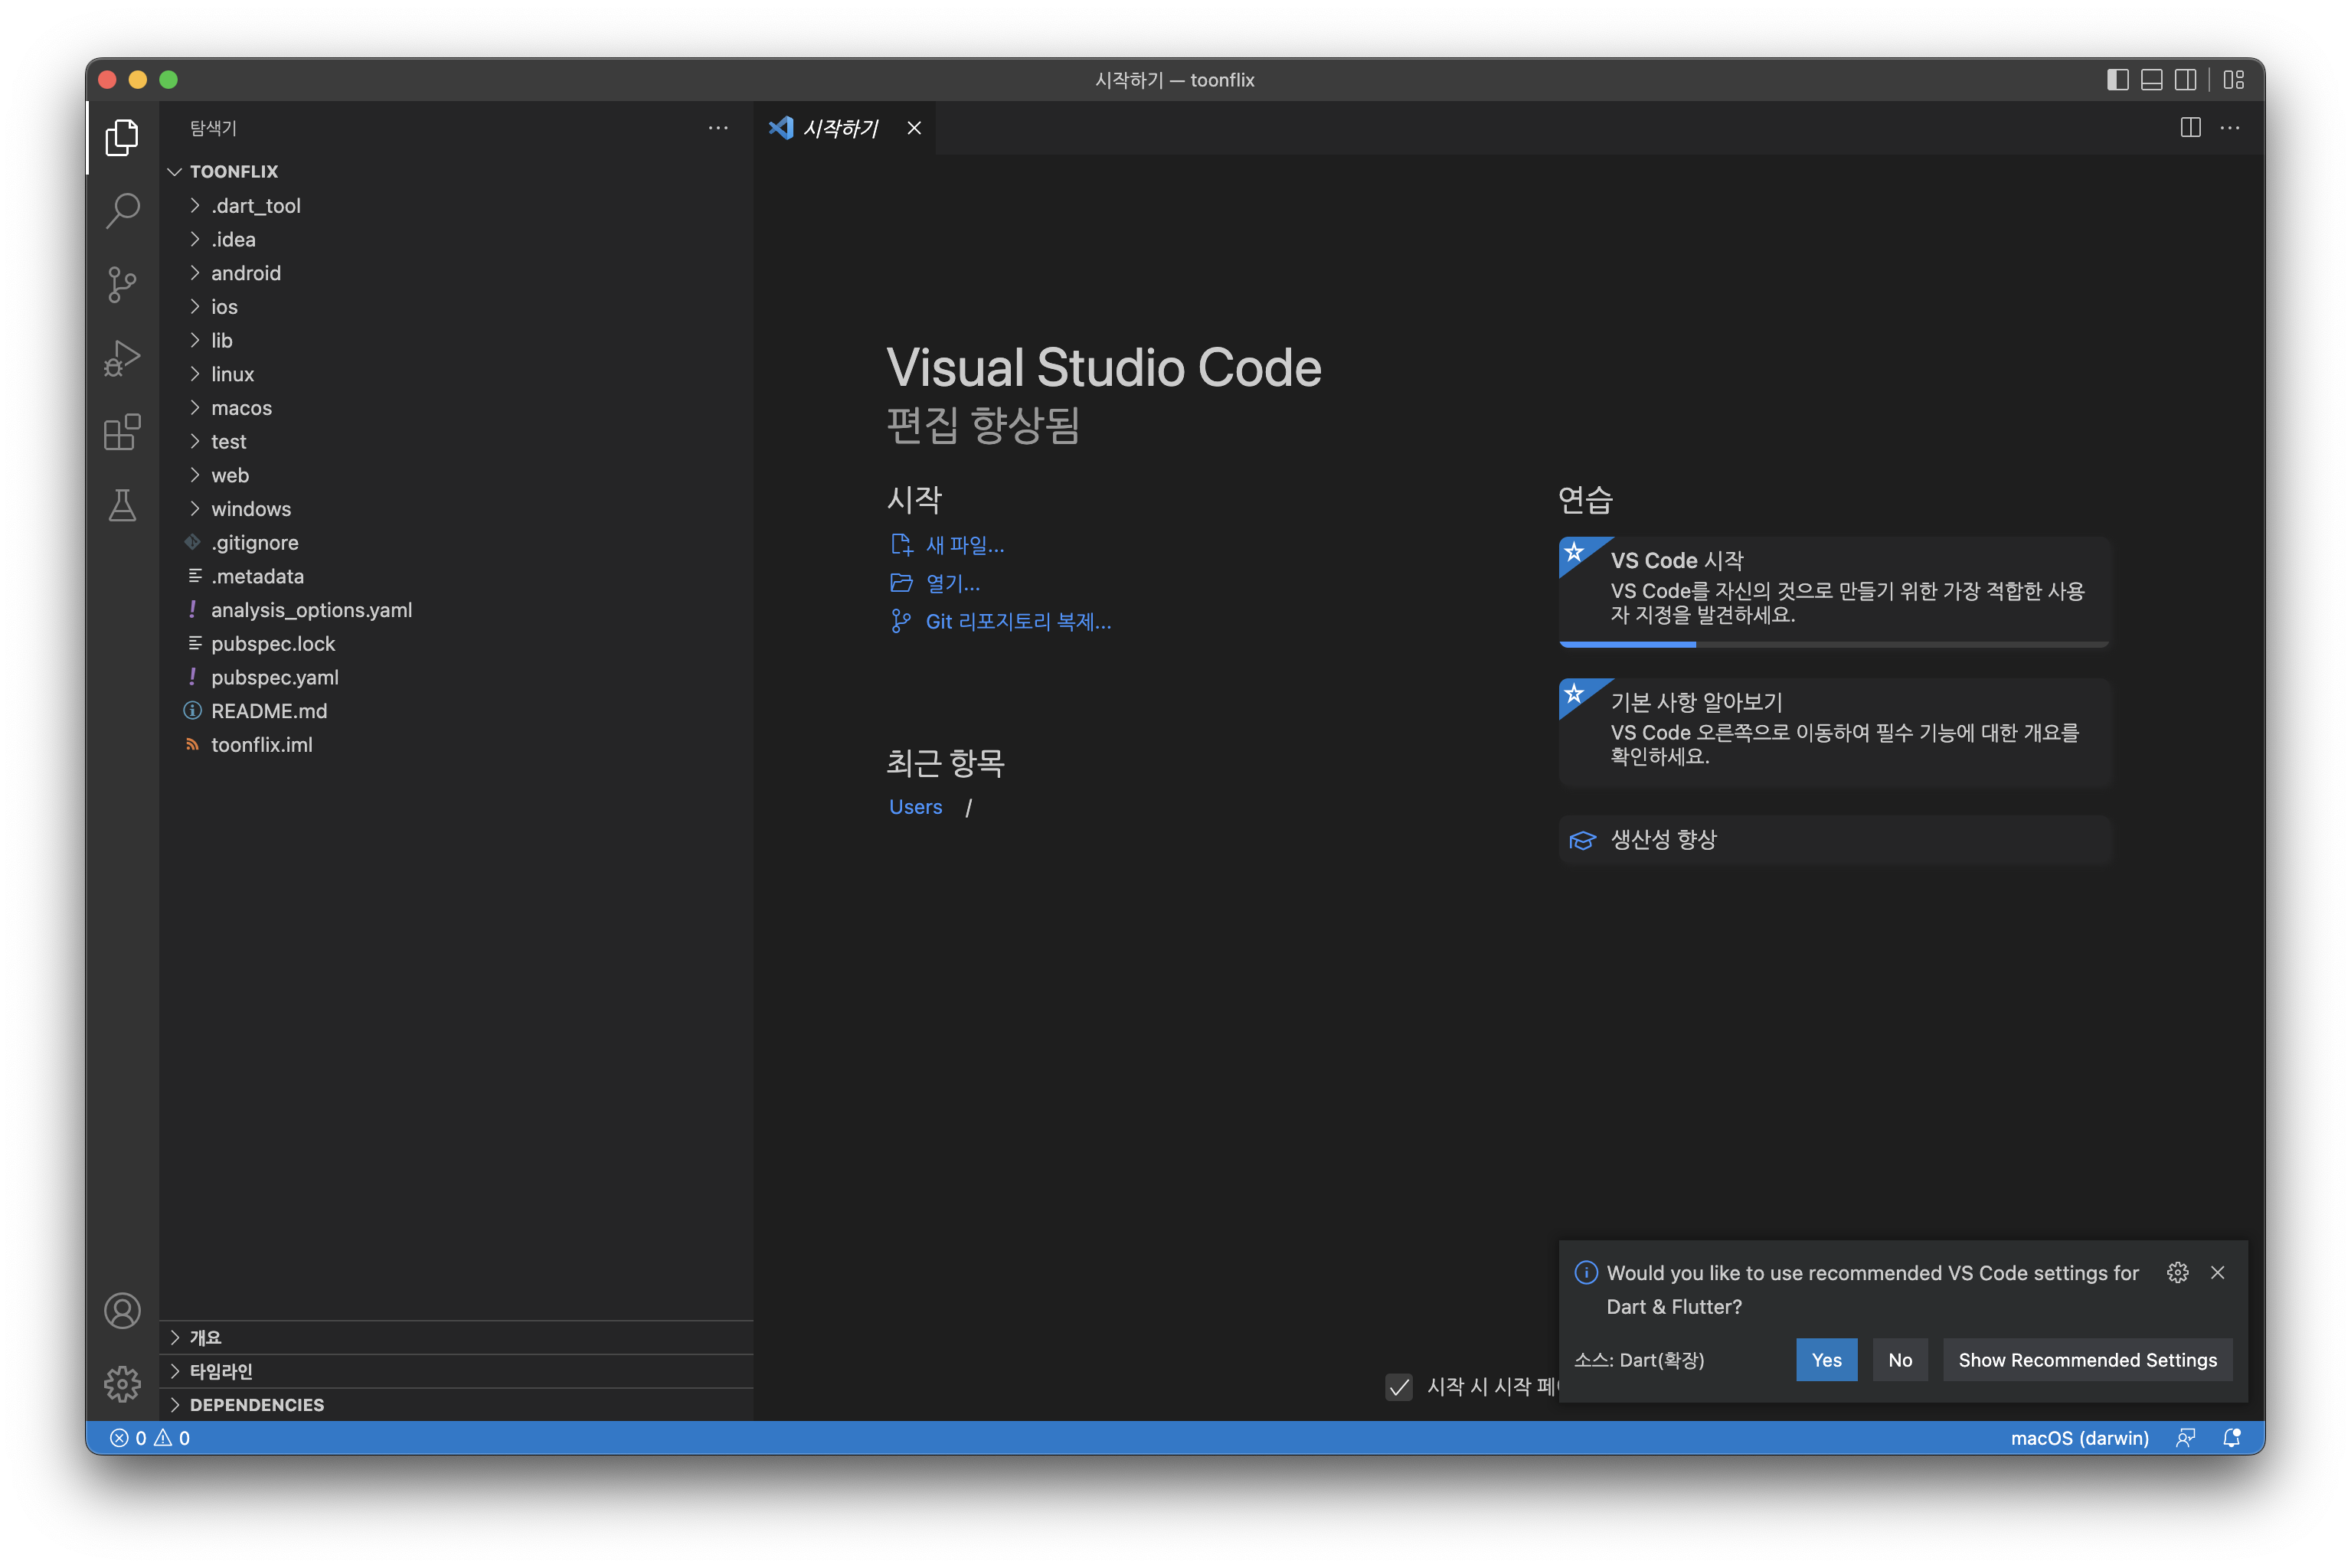2351x1568 pixels.
Task: Click the folder icon beside 열기
Action: (901, 582)
